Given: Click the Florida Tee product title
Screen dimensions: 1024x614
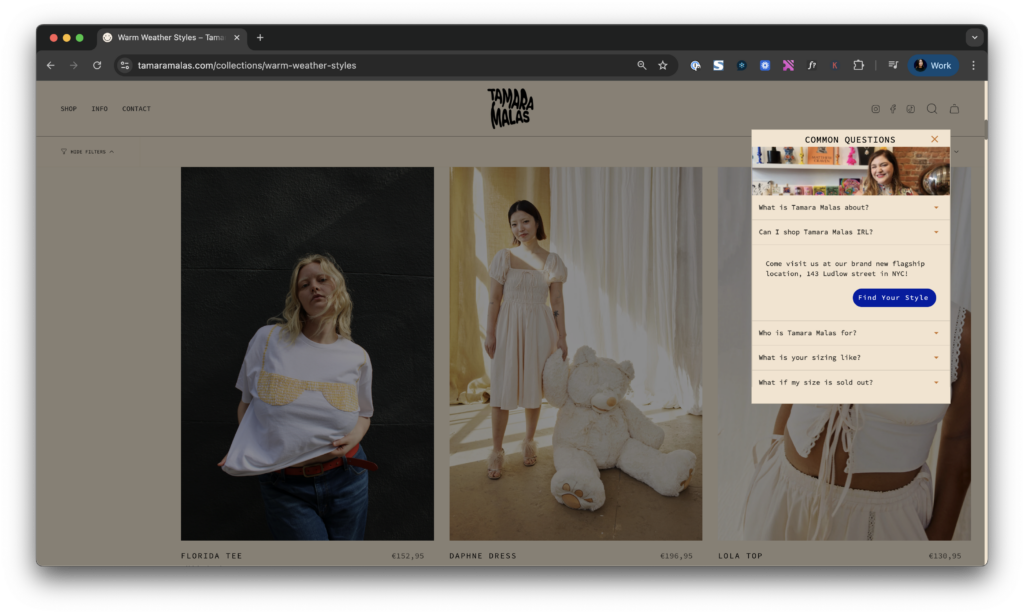Looking at the screenshot, I should [x=211, y=556].
